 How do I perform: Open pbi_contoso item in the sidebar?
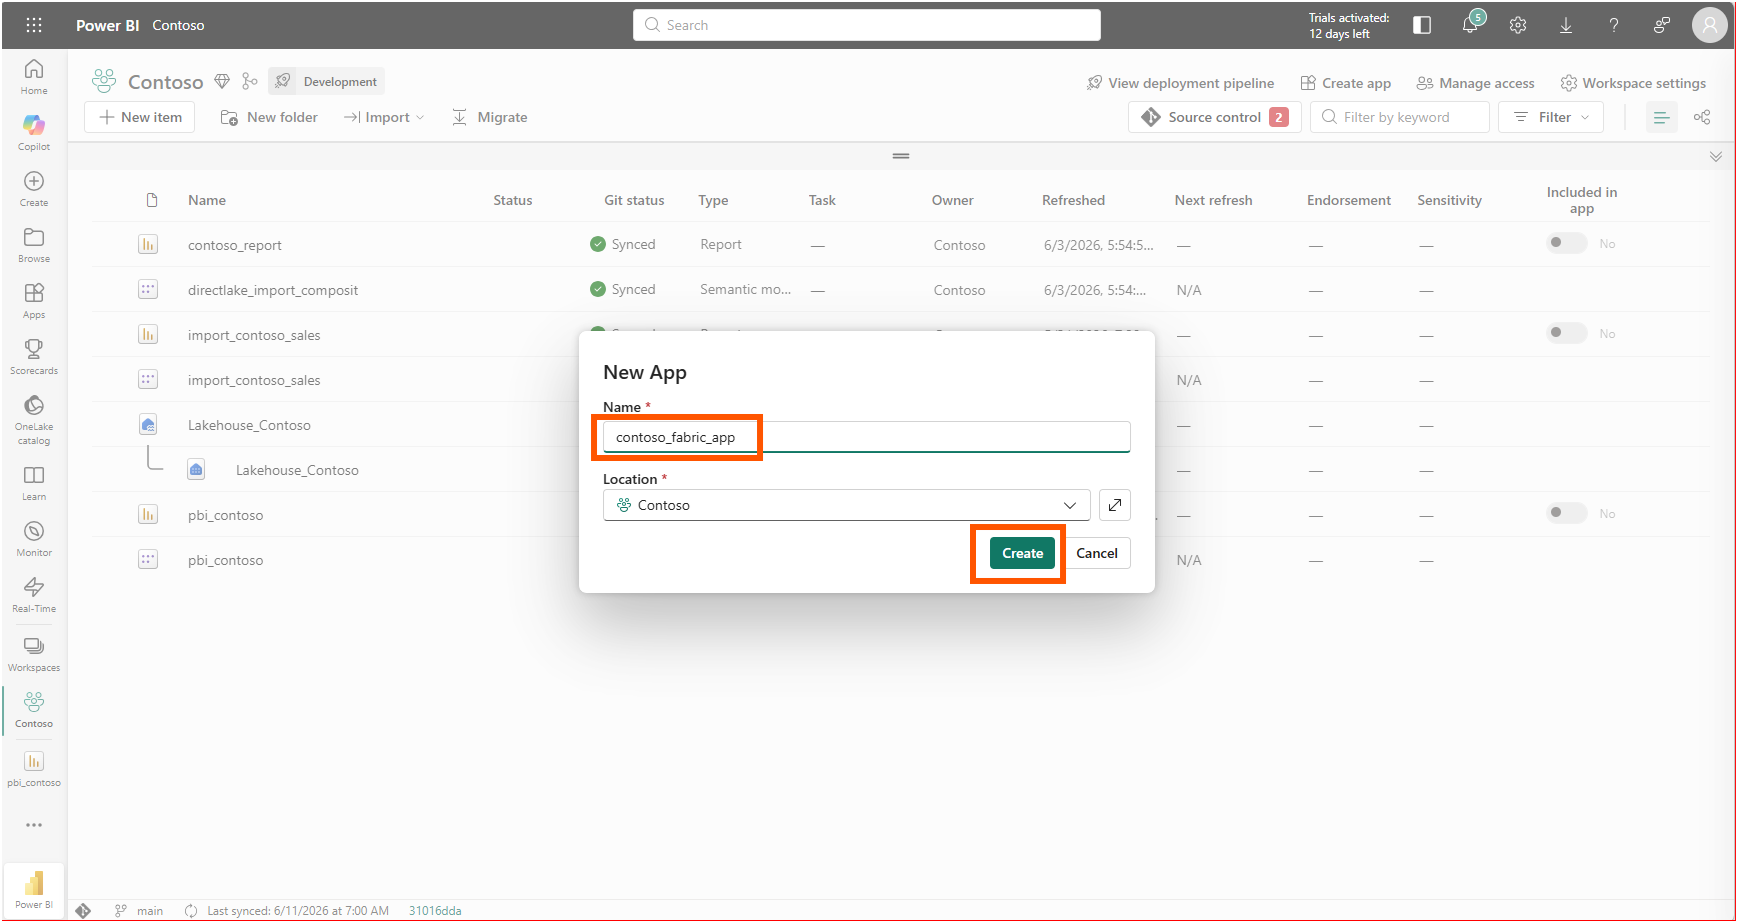[34, 768]
